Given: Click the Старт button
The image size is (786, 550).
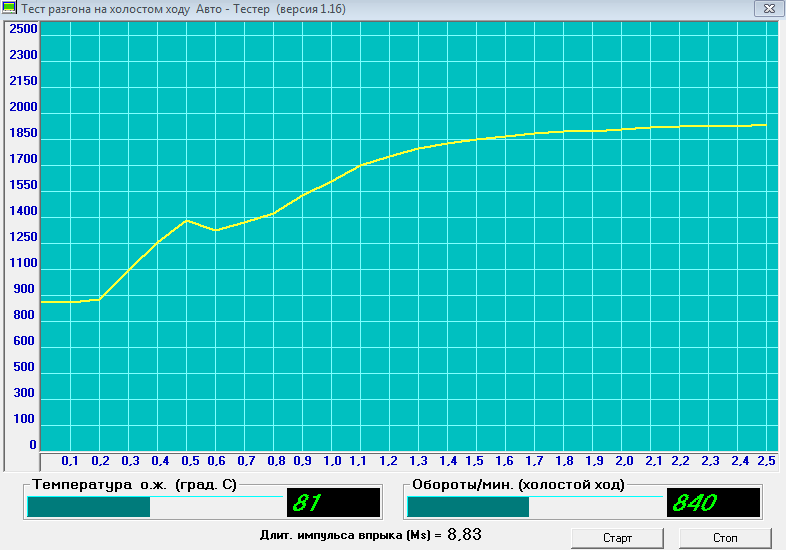Looking at the screenshot, I should [617, 538].
